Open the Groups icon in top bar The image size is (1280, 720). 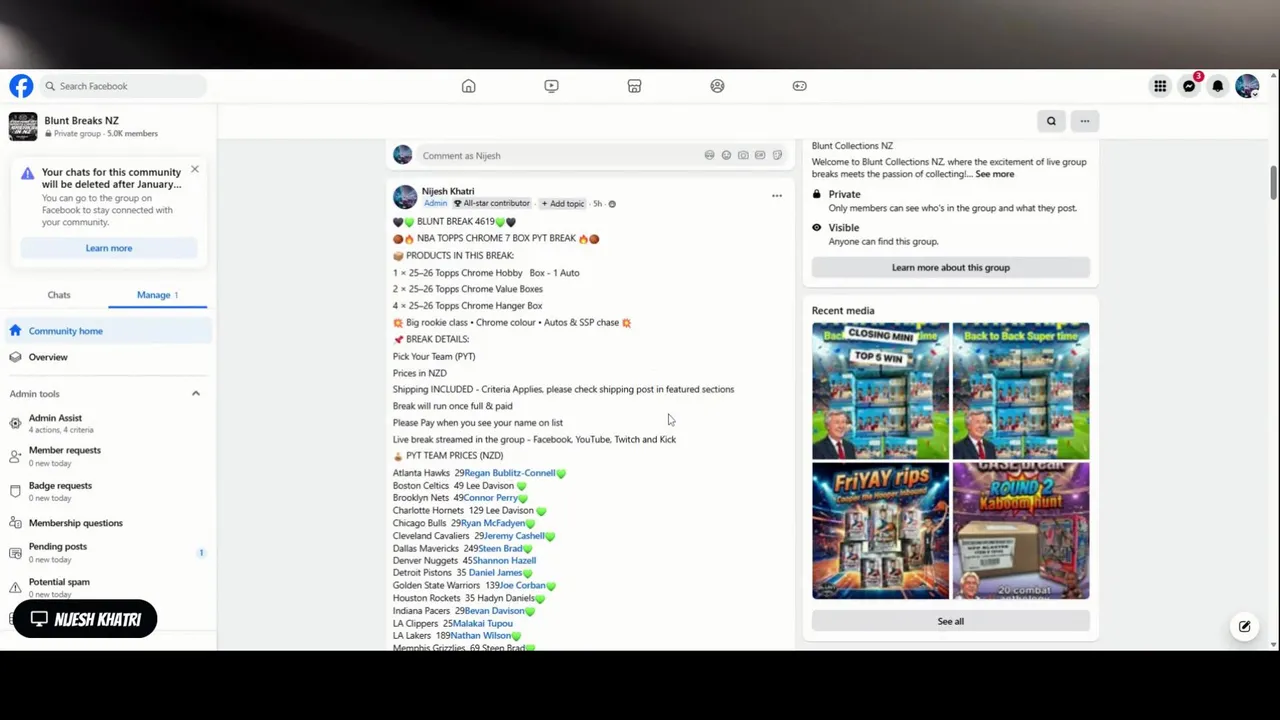pyautogui.click(x=717, y=86)
